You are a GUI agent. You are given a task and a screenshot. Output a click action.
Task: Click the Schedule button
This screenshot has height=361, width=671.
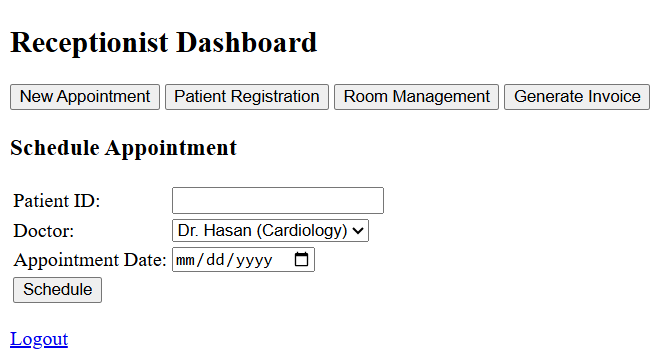click(57, 290)
